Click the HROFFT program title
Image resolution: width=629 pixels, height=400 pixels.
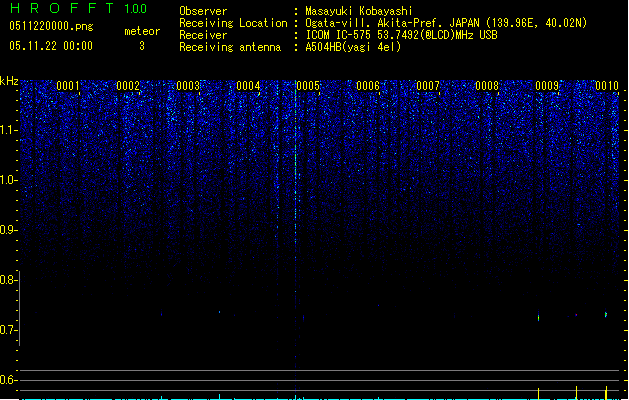pyautogui.click(x=62, y=8)
